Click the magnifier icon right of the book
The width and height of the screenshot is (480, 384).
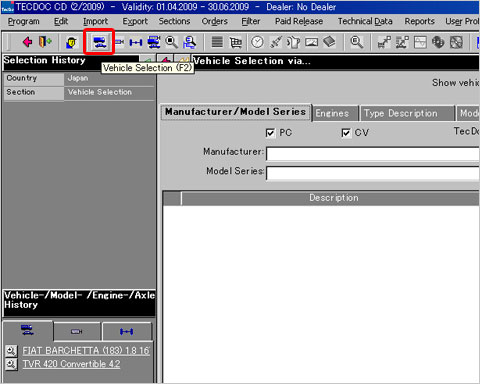point(357,42)
